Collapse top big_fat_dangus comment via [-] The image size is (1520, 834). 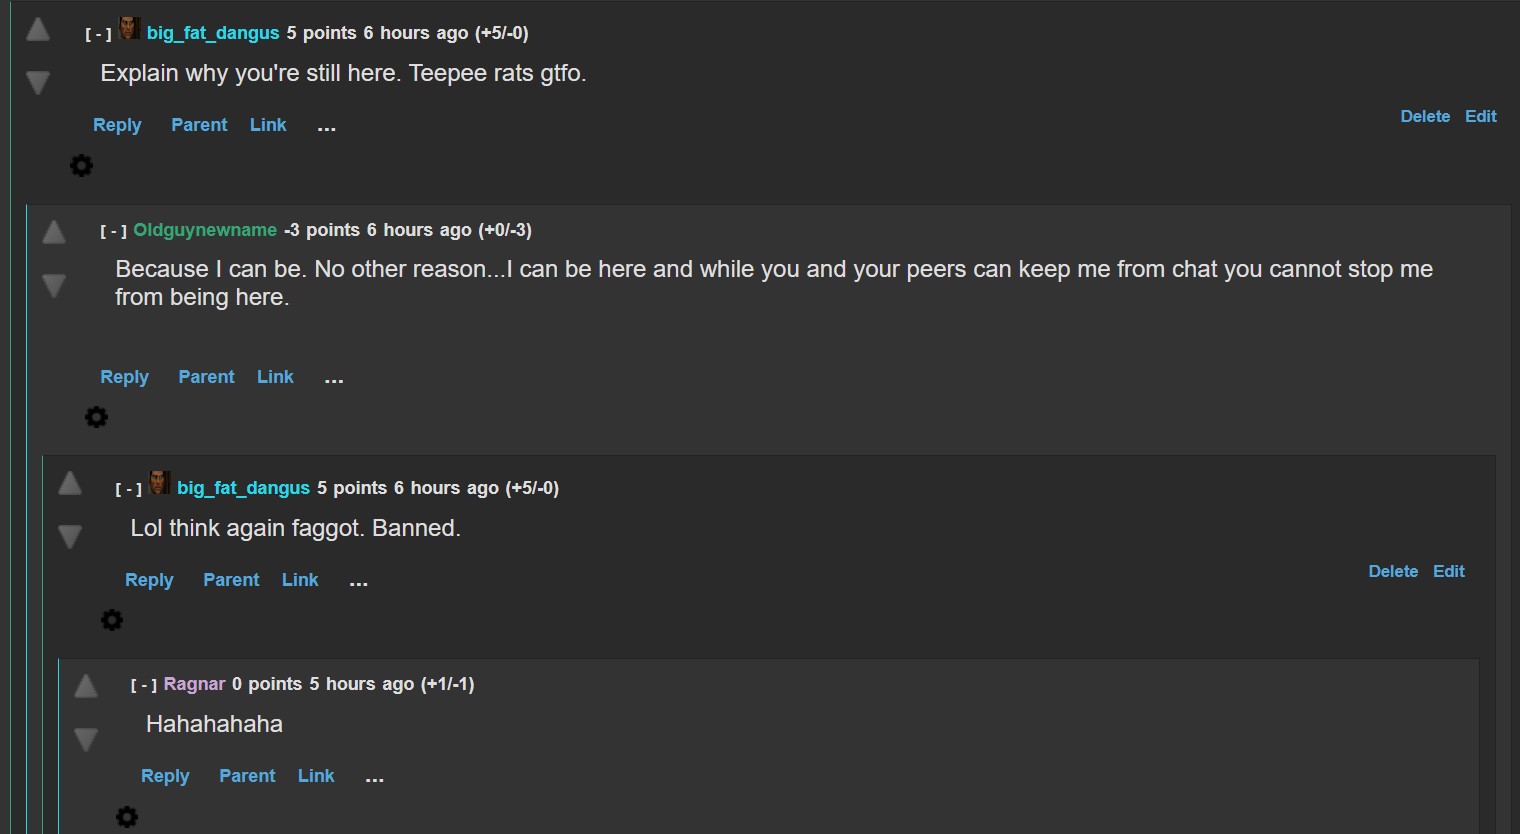[x=98, y=34]
